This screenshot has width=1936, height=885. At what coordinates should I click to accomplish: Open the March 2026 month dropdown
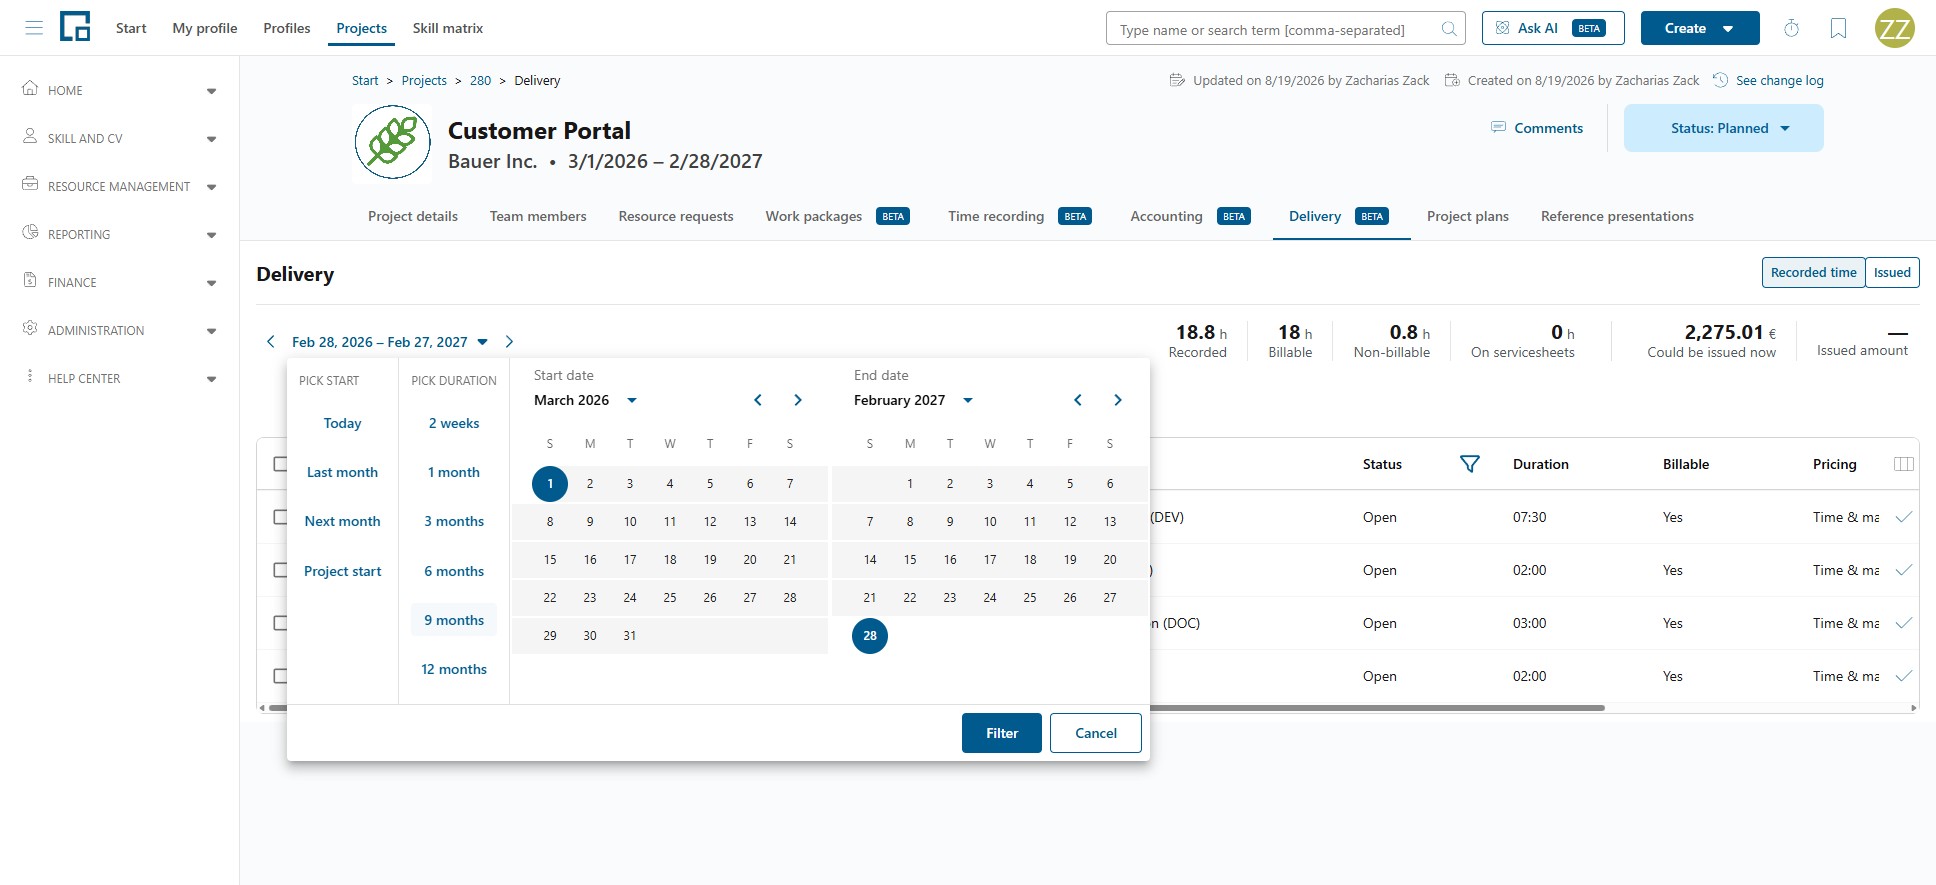pyautogui.click(x=585, y=400)
